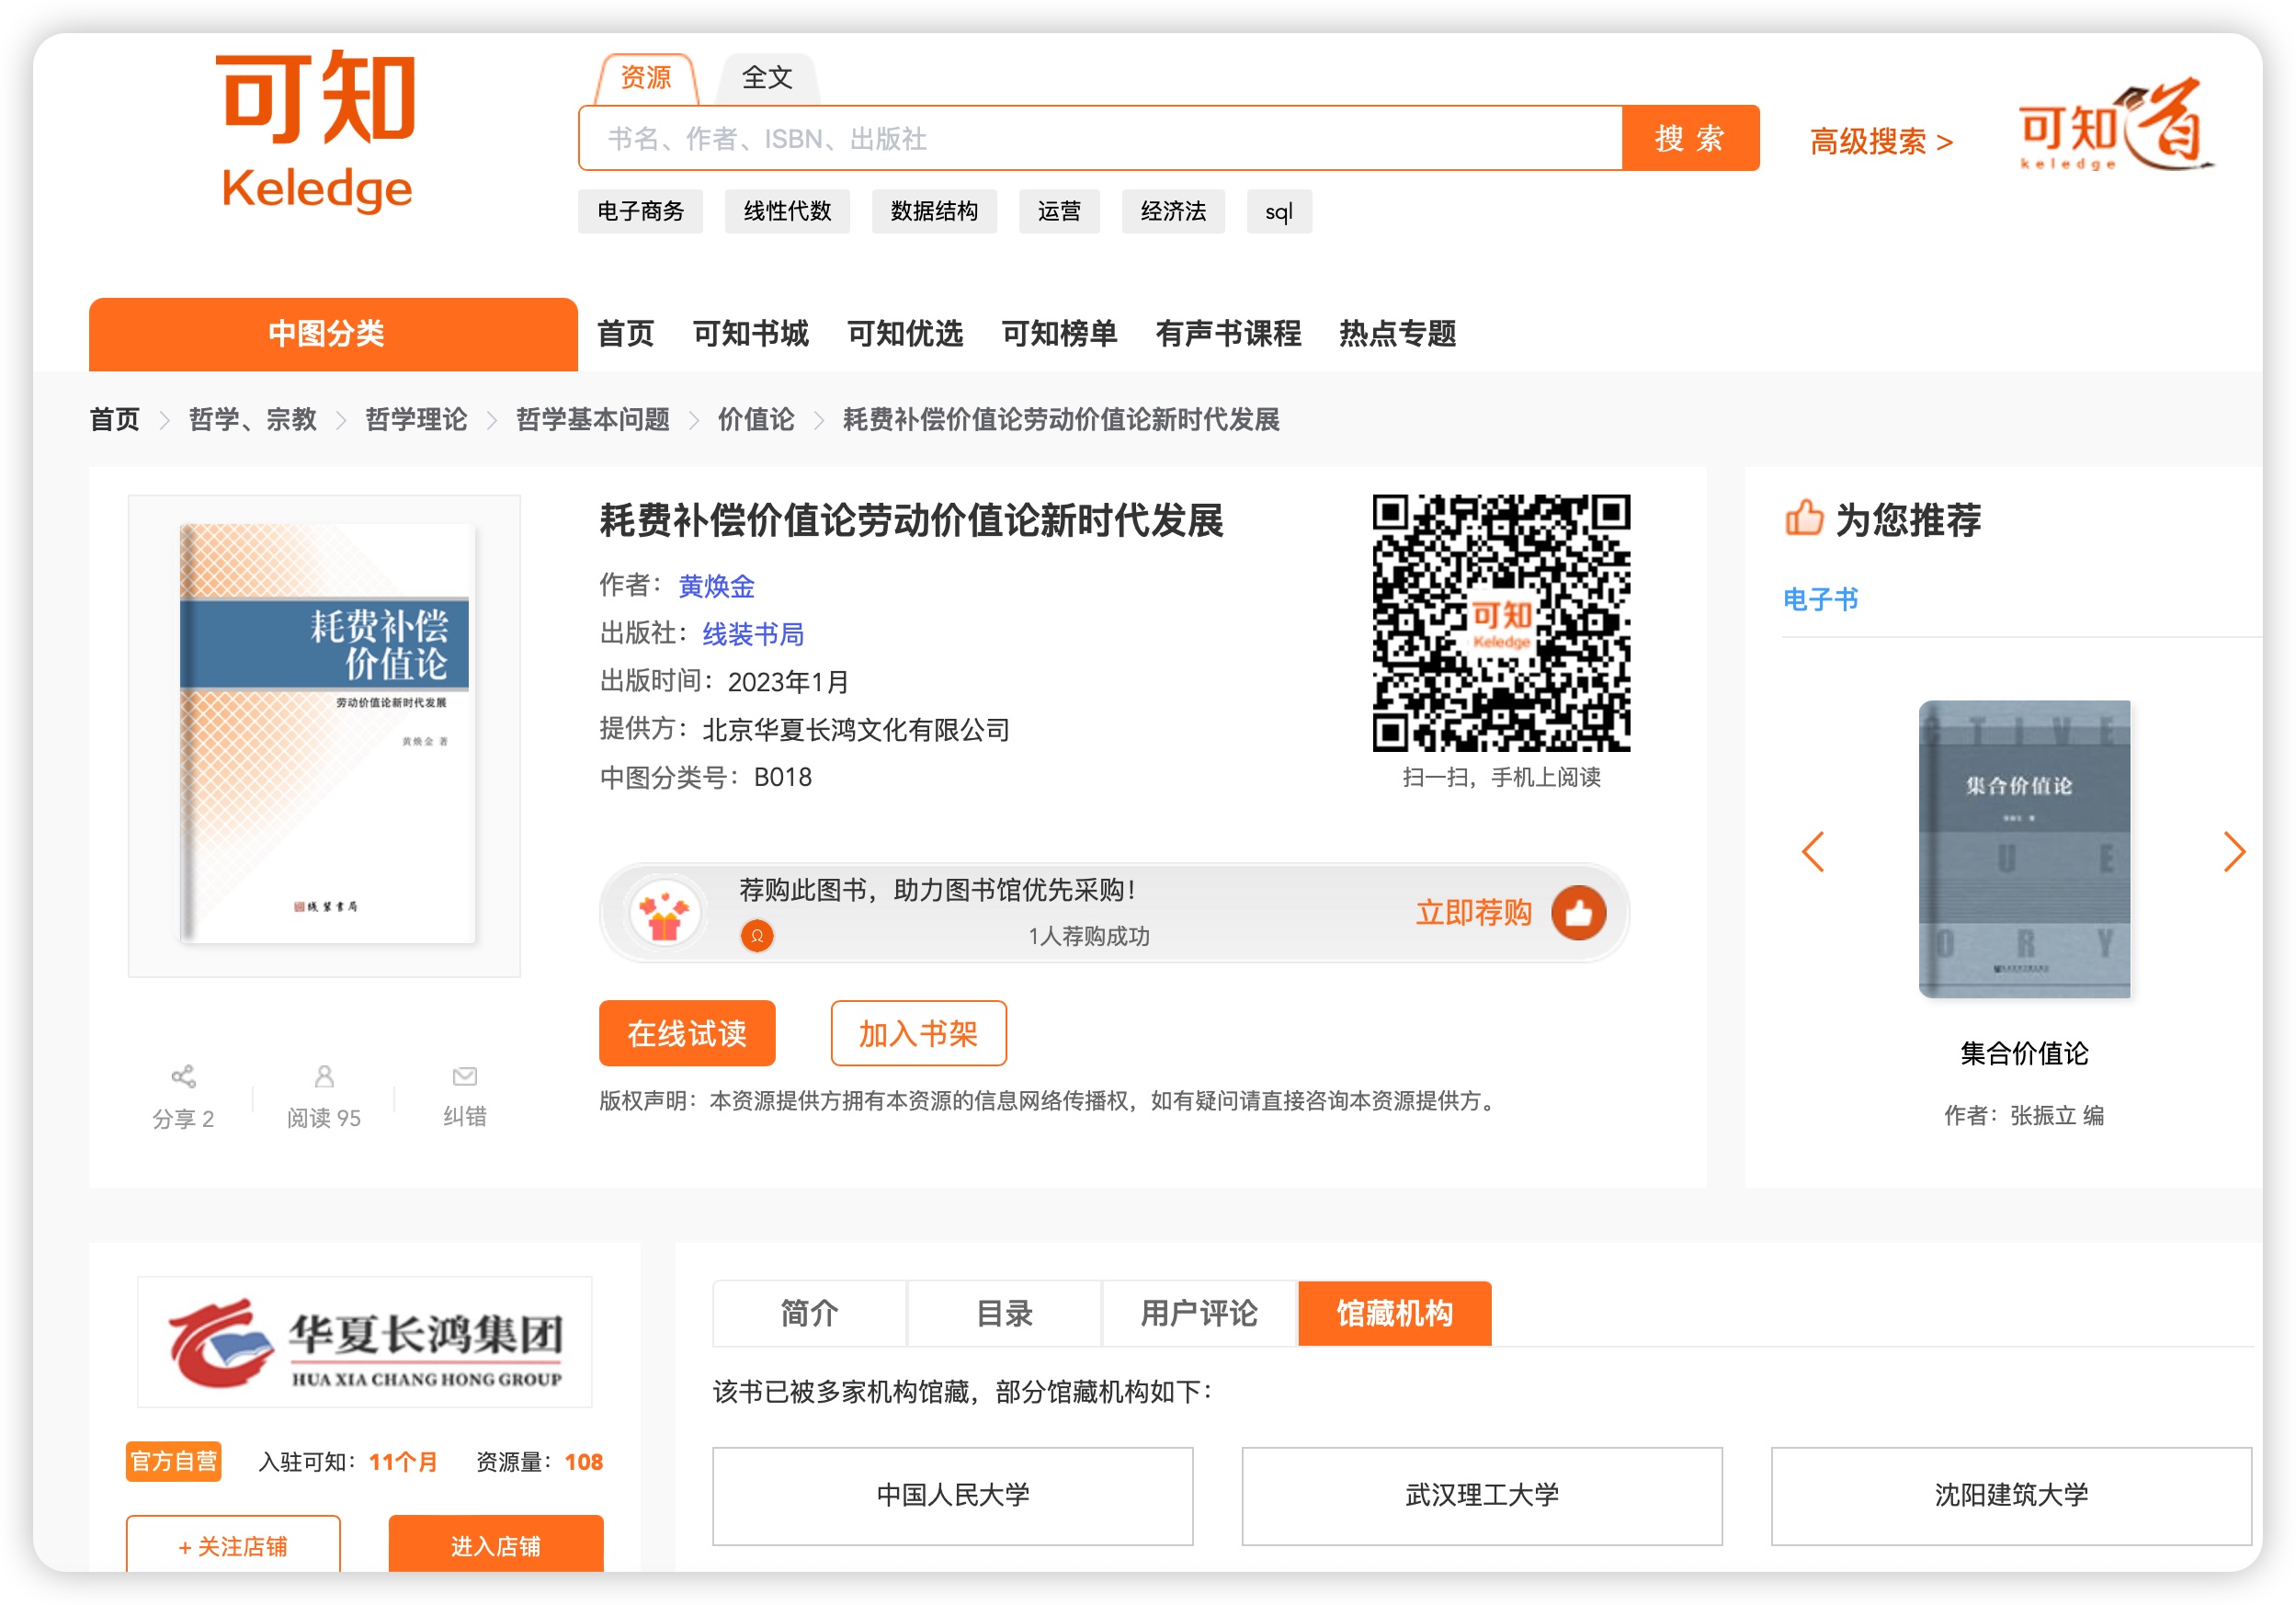
Task: Open the 用户评论 tab
Action: 1199,1313
